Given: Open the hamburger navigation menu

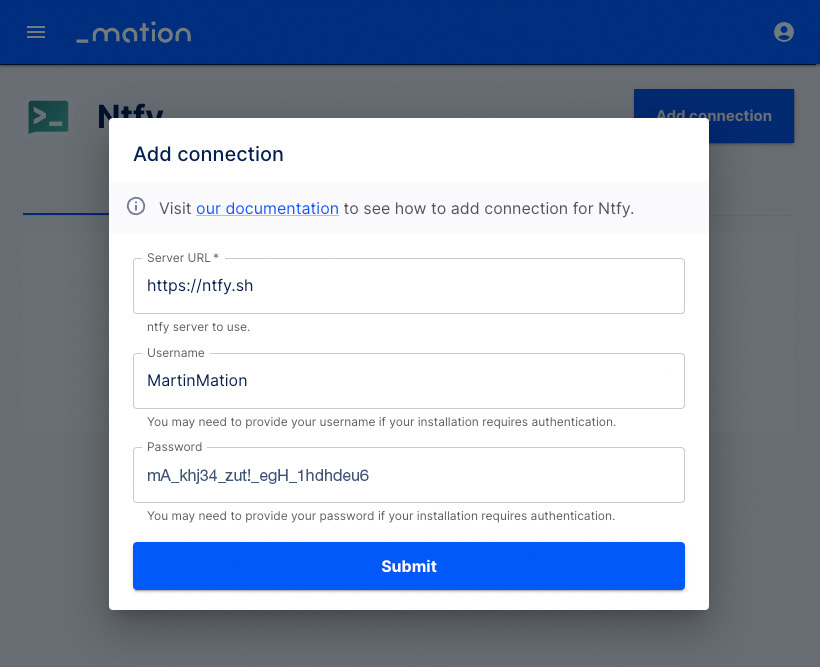Looking at the screenshot, I should (36, 32).
